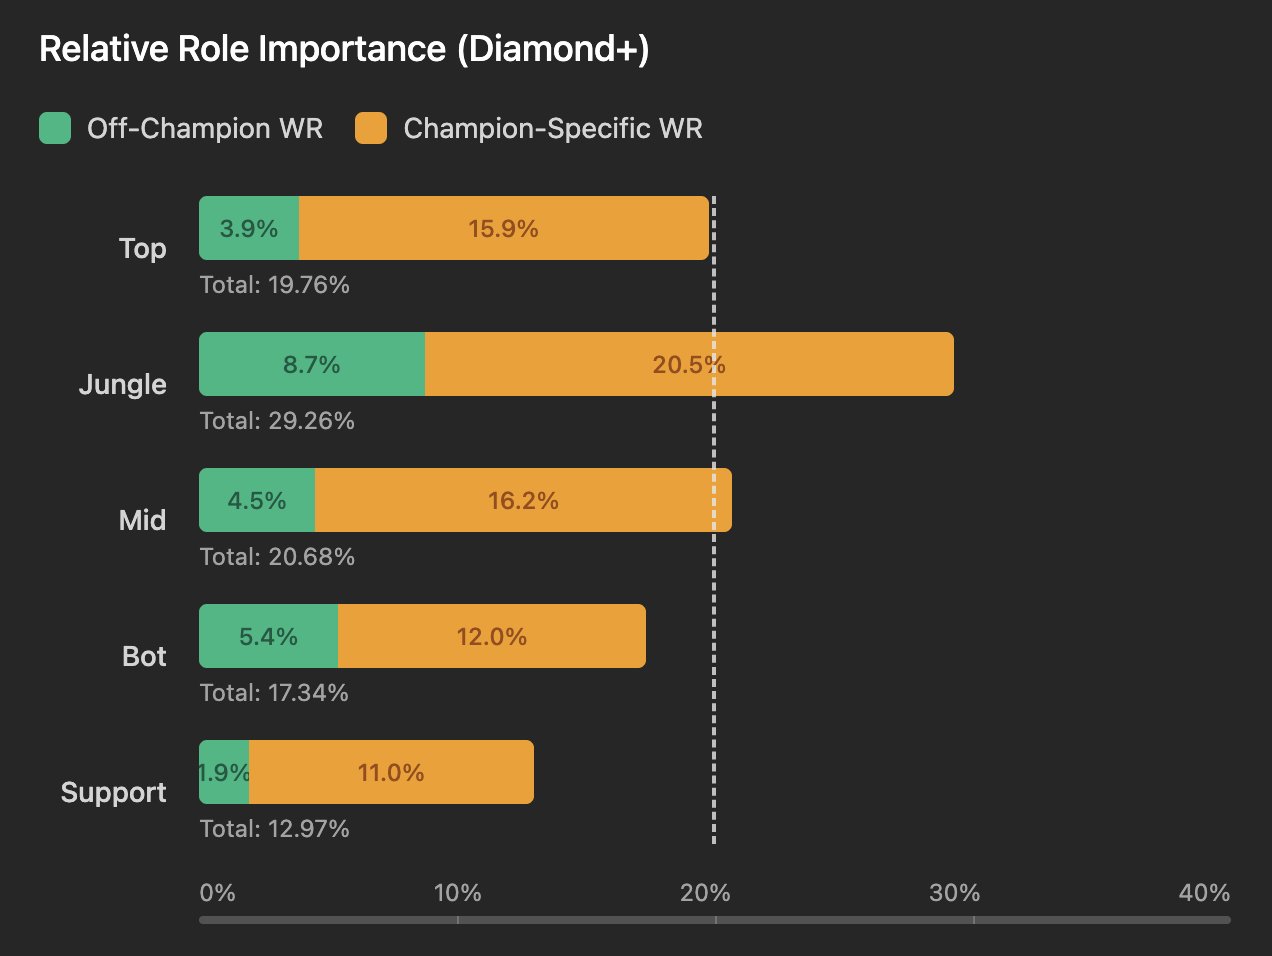Click the Relative Role Importance chart title
The width and height of the screenshot is (1272, 956).
[344, 48]
